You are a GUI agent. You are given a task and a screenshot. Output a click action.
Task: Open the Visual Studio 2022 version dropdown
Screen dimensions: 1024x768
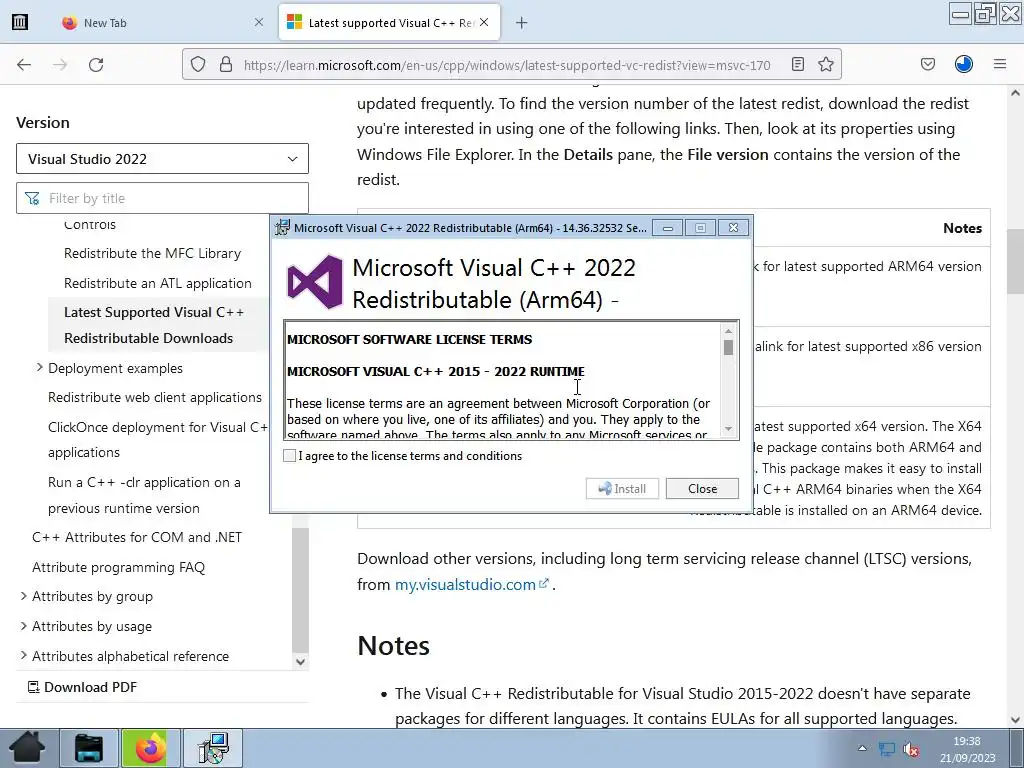162,159
